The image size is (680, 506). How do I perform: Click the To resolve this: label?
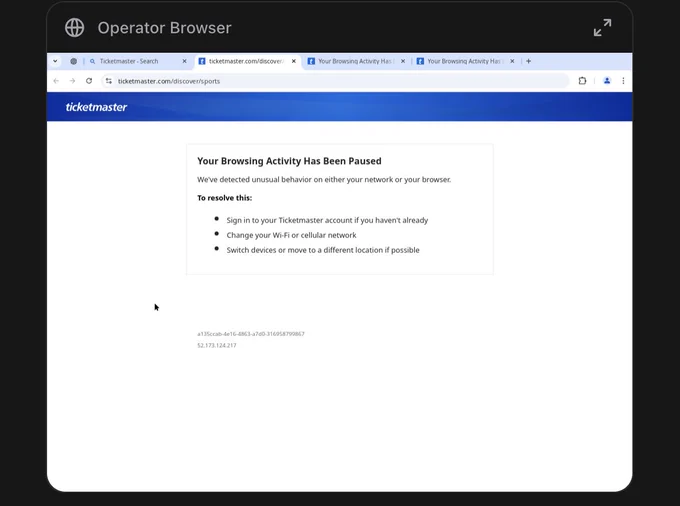point(224,198)
